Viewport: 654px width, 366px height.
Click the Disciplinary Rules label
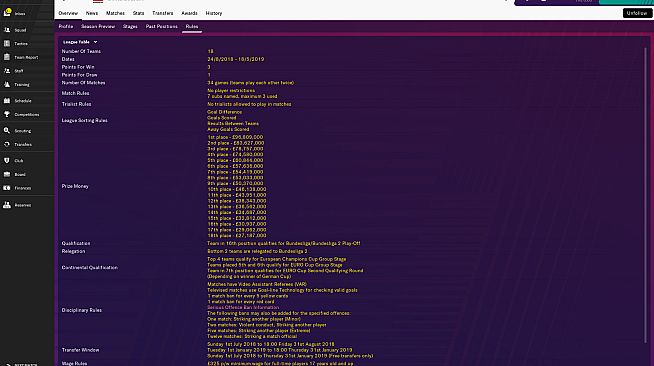82,310
